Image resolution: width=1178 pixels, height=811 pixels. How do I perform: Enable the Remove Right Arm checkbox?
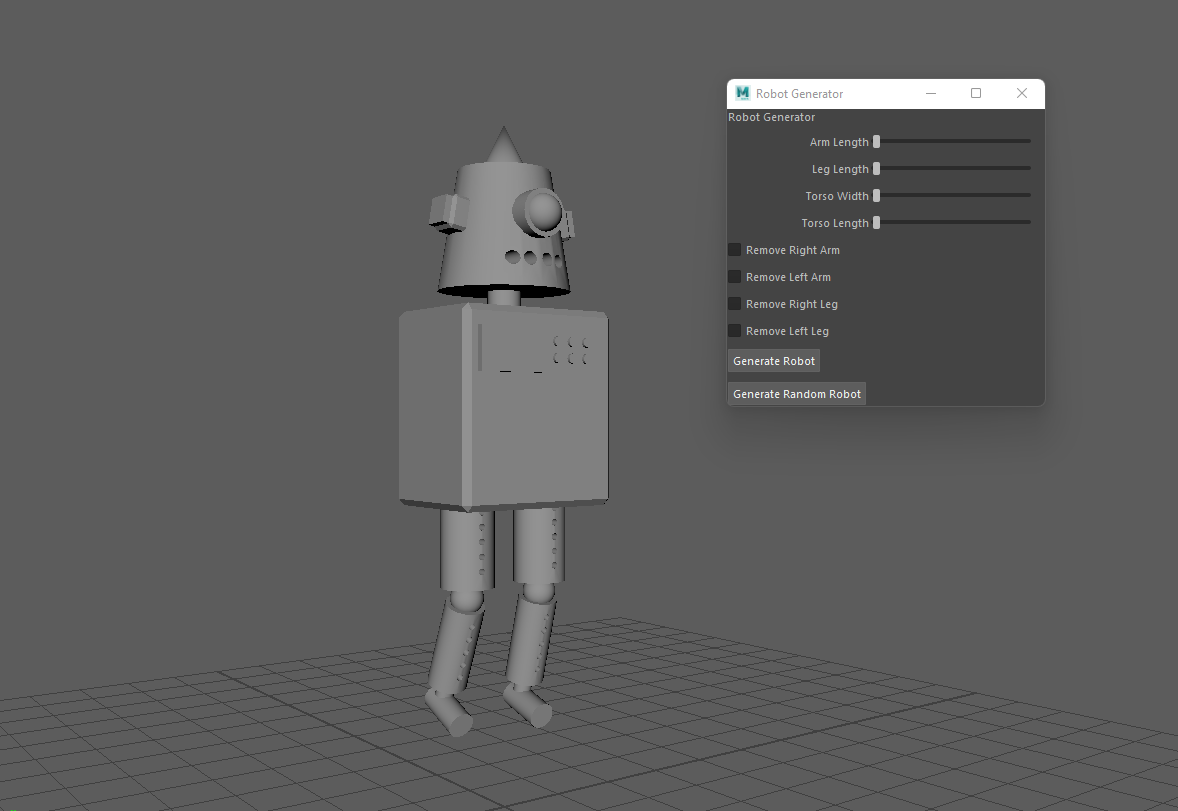pos(735,250)
